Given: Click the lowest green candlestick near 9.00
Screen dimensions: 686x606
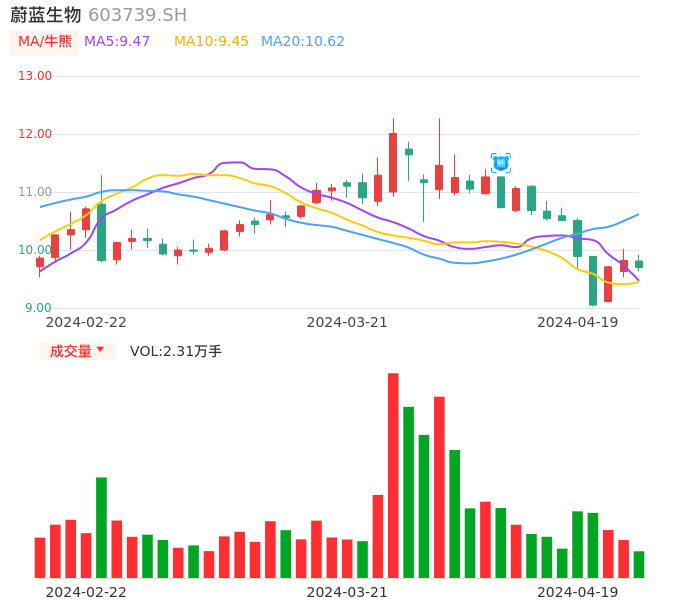Looking at the screenshot, I should [x=593, y=280].
